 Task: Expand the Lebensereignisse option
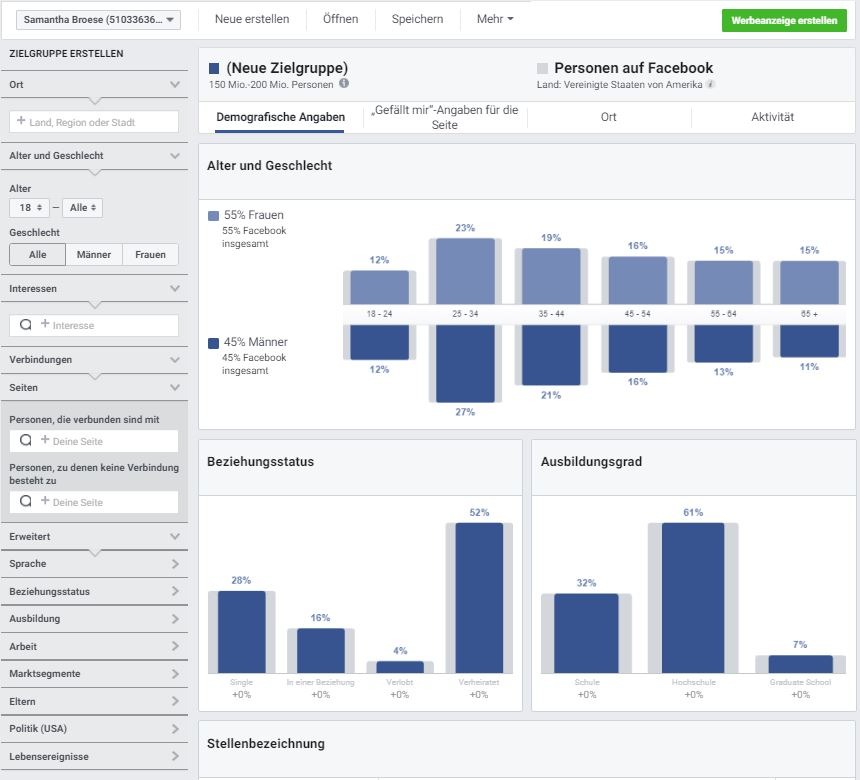(94, 756)
